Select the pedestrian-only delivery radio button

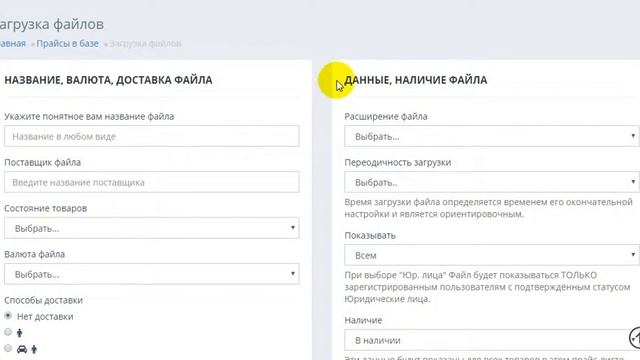point(8,332)
